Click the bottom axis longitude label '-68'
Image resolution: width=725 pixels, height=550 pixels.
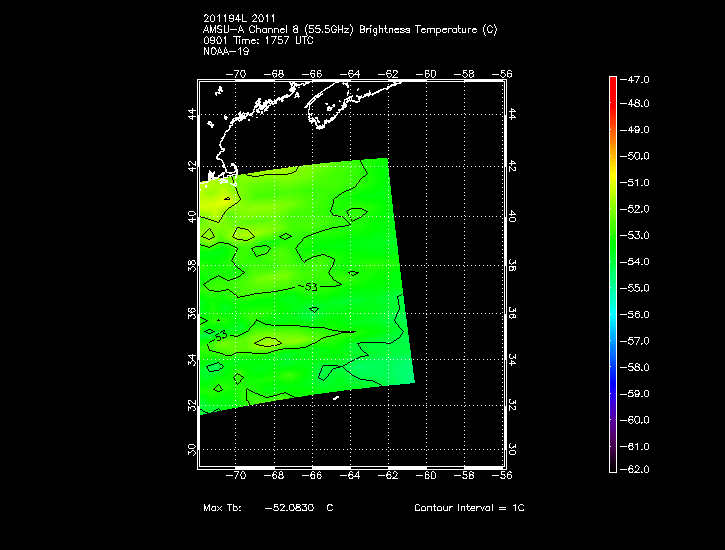click(x=274, y=475)
